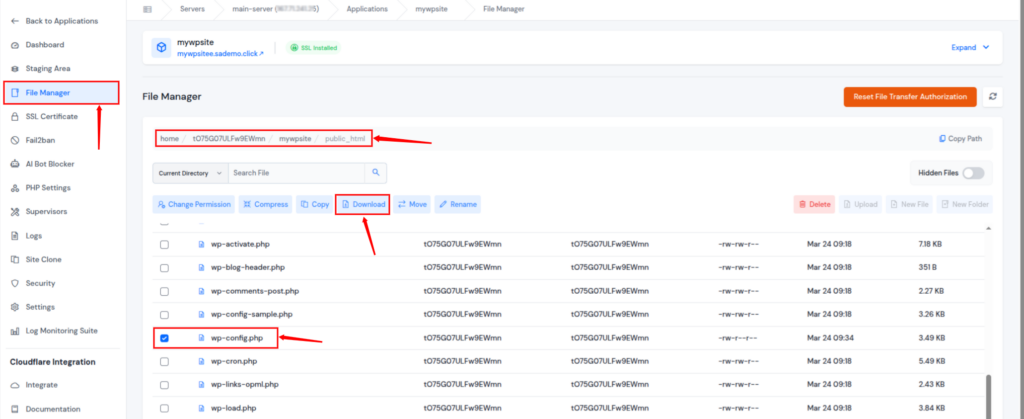
Task: Go Back to Applications
Action: (x=61, y=21)
